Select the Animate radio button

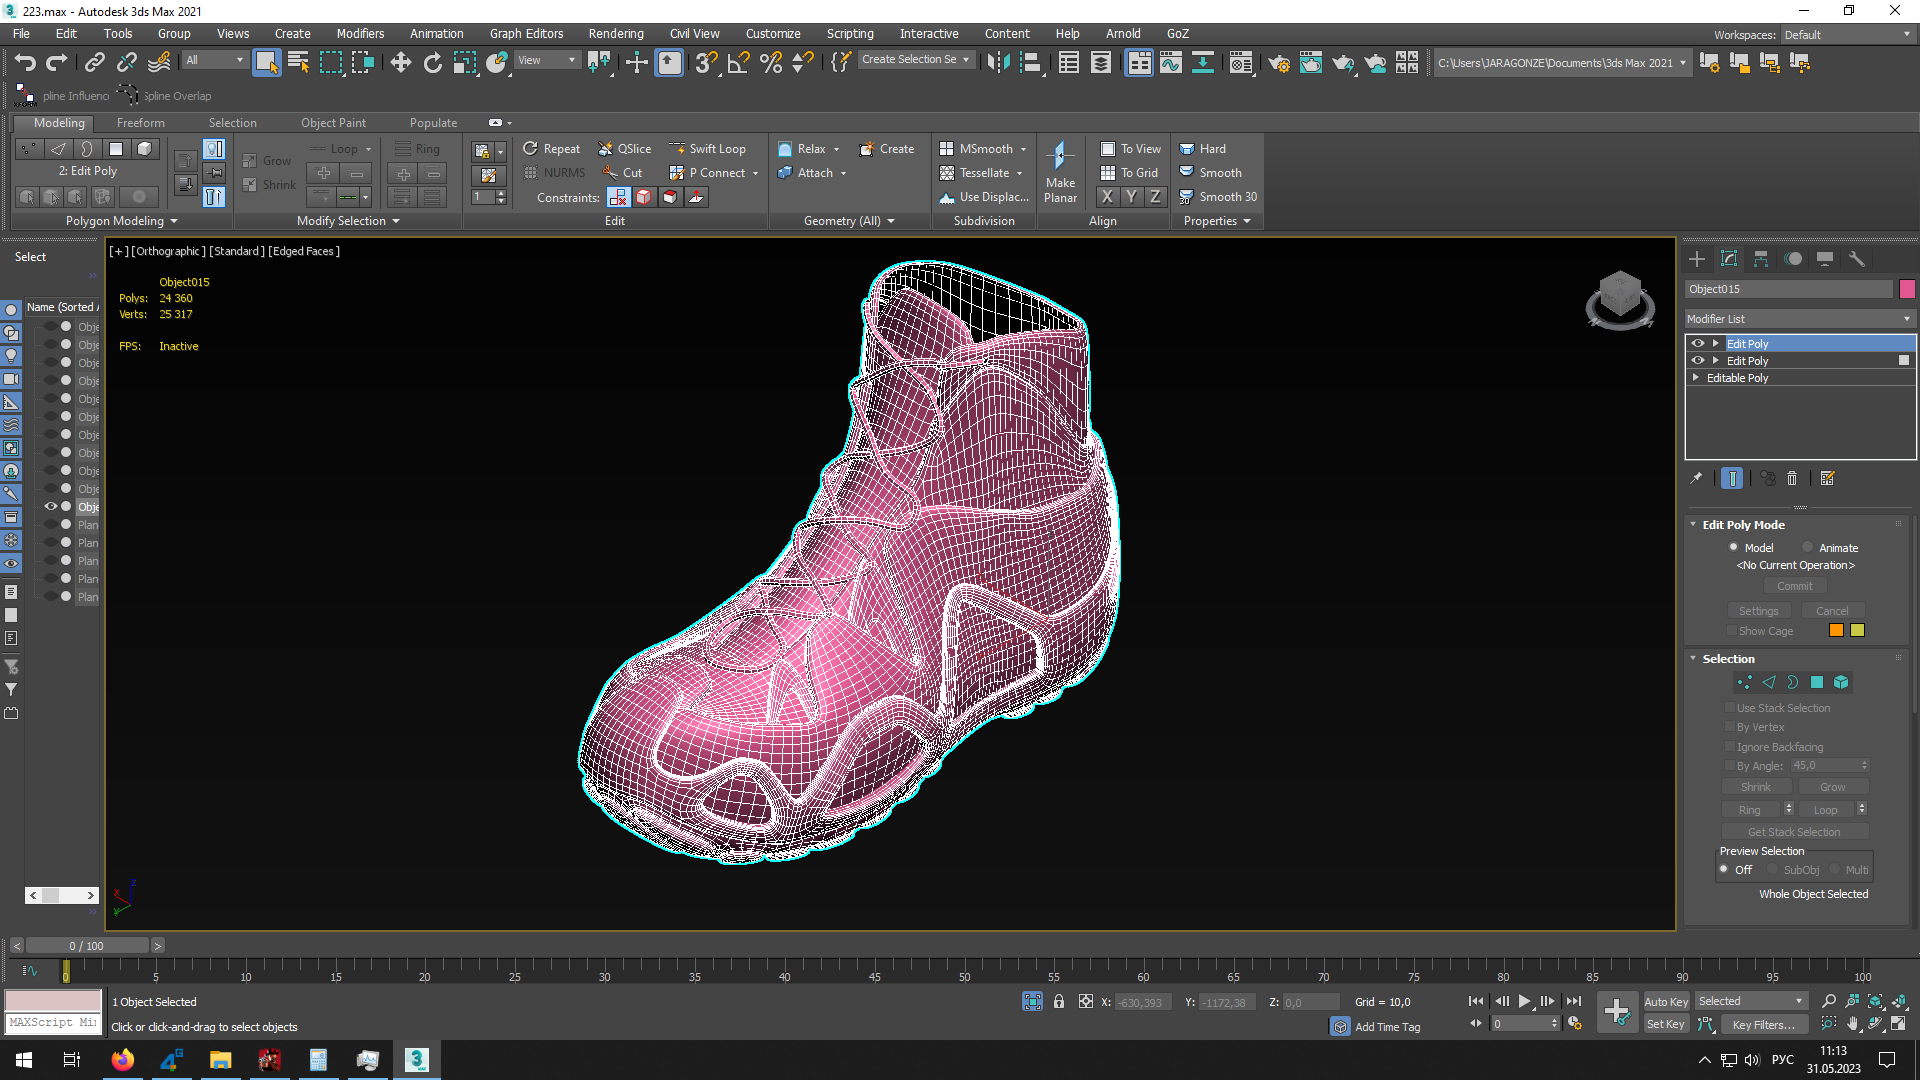pyautogui.click(x=1808, y=548)
